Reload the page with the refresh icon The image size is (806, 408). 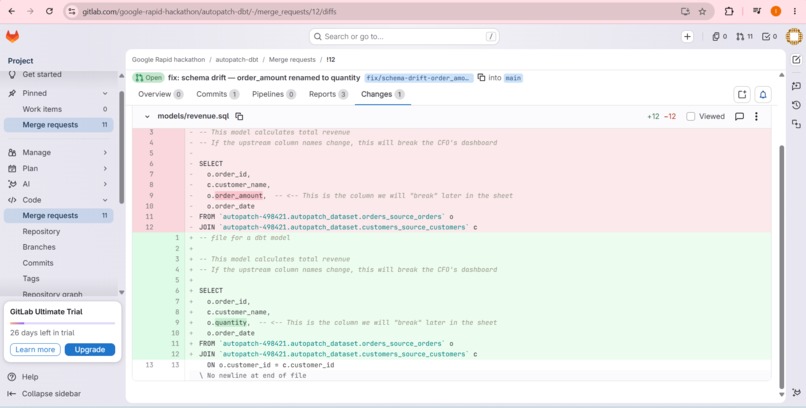[49, 11]
